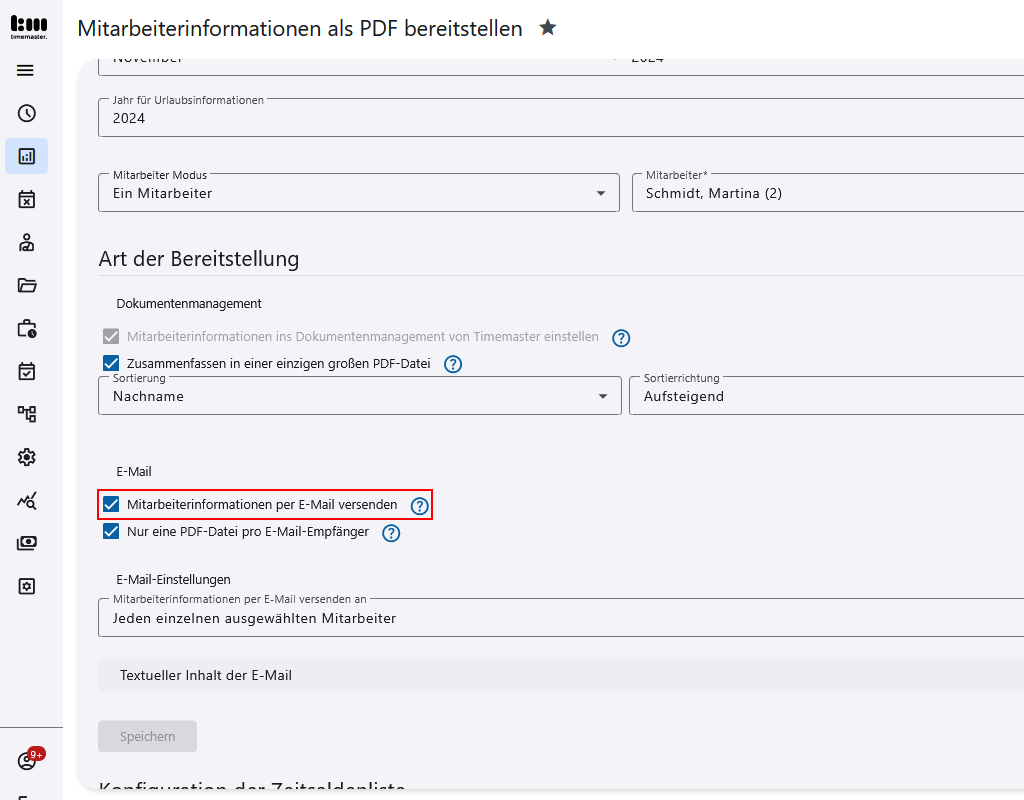Image resolution: width=1024 pixels, height=800 pixels.
Task: Expand the 'Sortierung' Nachname dropdown
Action: pyautogui.click(x=358, y=396)
